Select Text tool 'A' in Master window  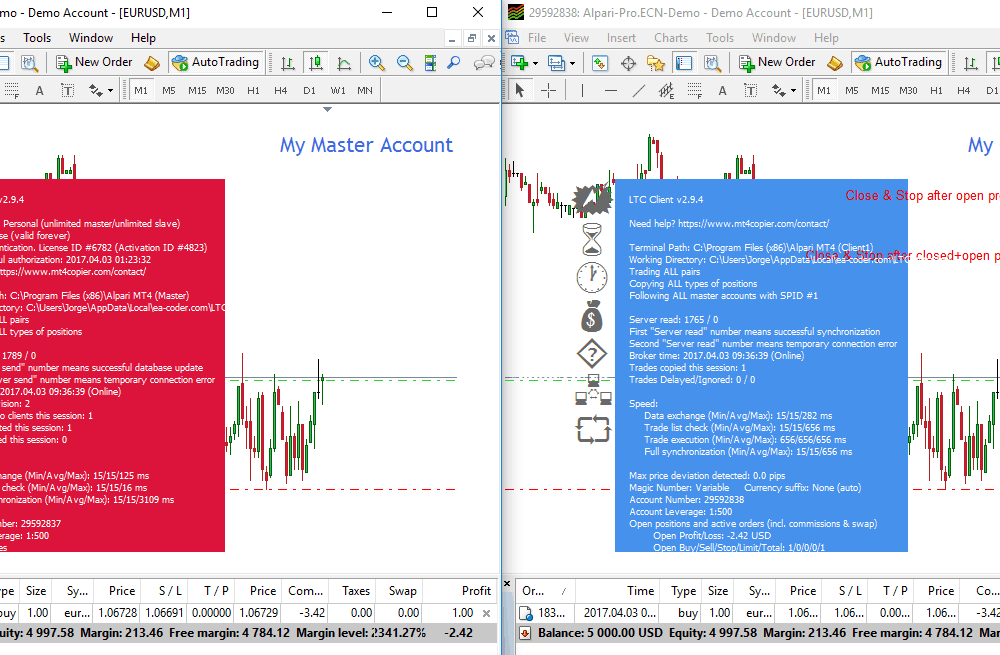tap(40, 91)
